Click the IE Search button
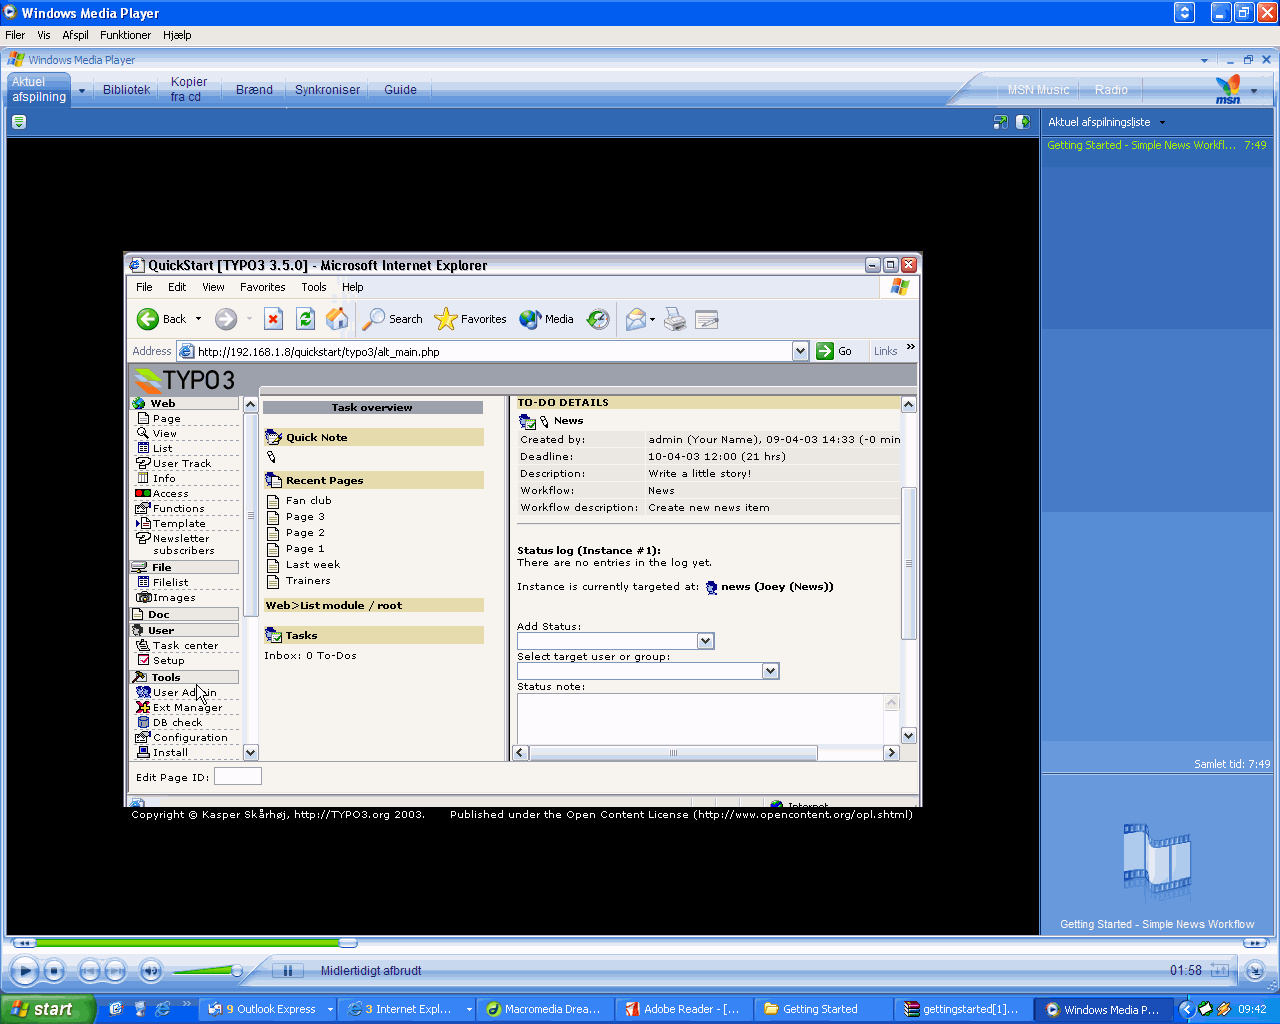This screenshot has height=1024, width=1280. (x=393, y=319)
